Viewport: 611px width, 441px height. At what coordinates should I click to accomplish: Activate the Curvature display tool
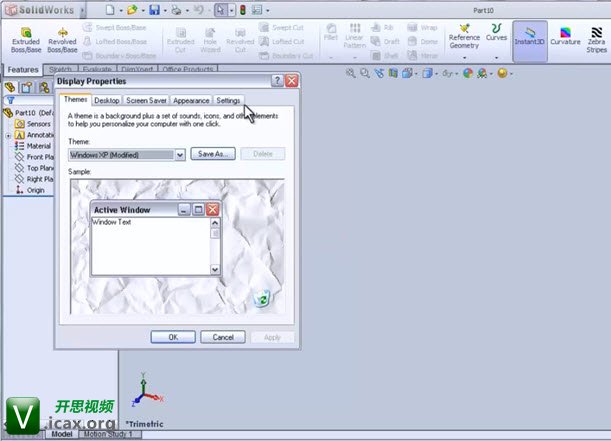565,36
